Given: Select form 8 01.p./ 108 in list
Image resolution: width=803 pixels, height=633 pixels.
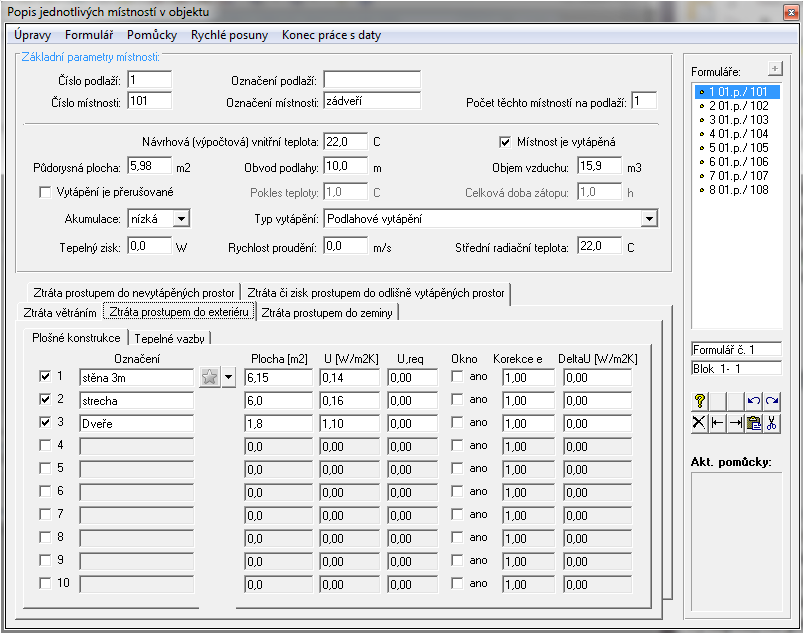Looking at the screenshot, I should tap(738, 190).
